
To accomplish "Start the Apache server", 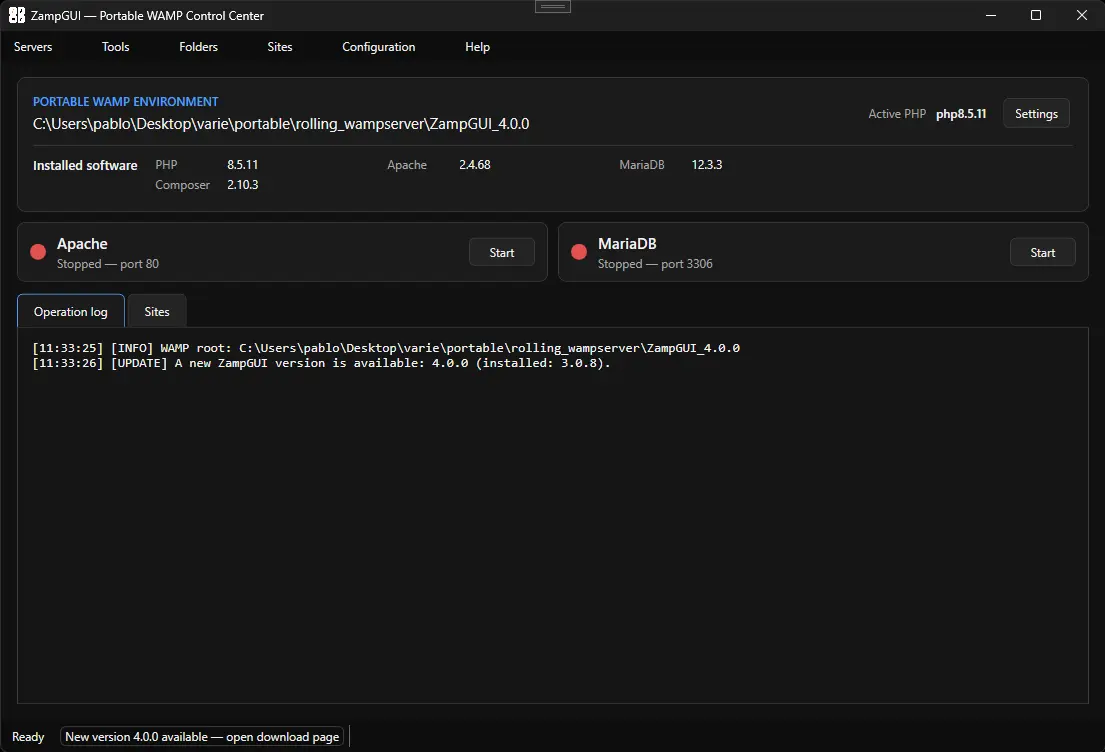I will coord(502,252).
